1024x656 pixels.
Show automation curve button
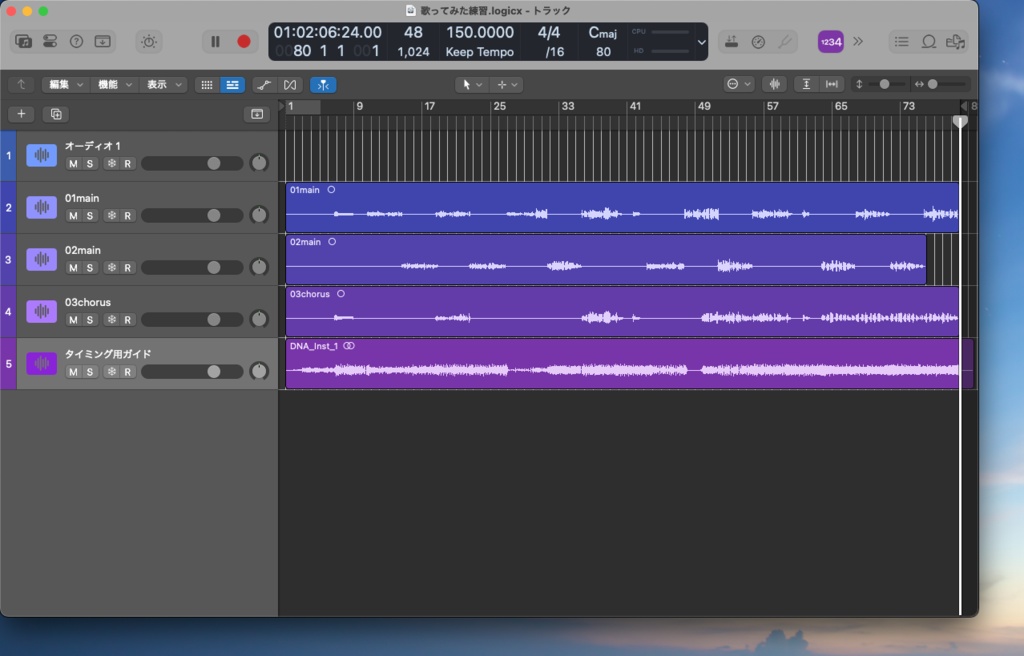(264, 84)
